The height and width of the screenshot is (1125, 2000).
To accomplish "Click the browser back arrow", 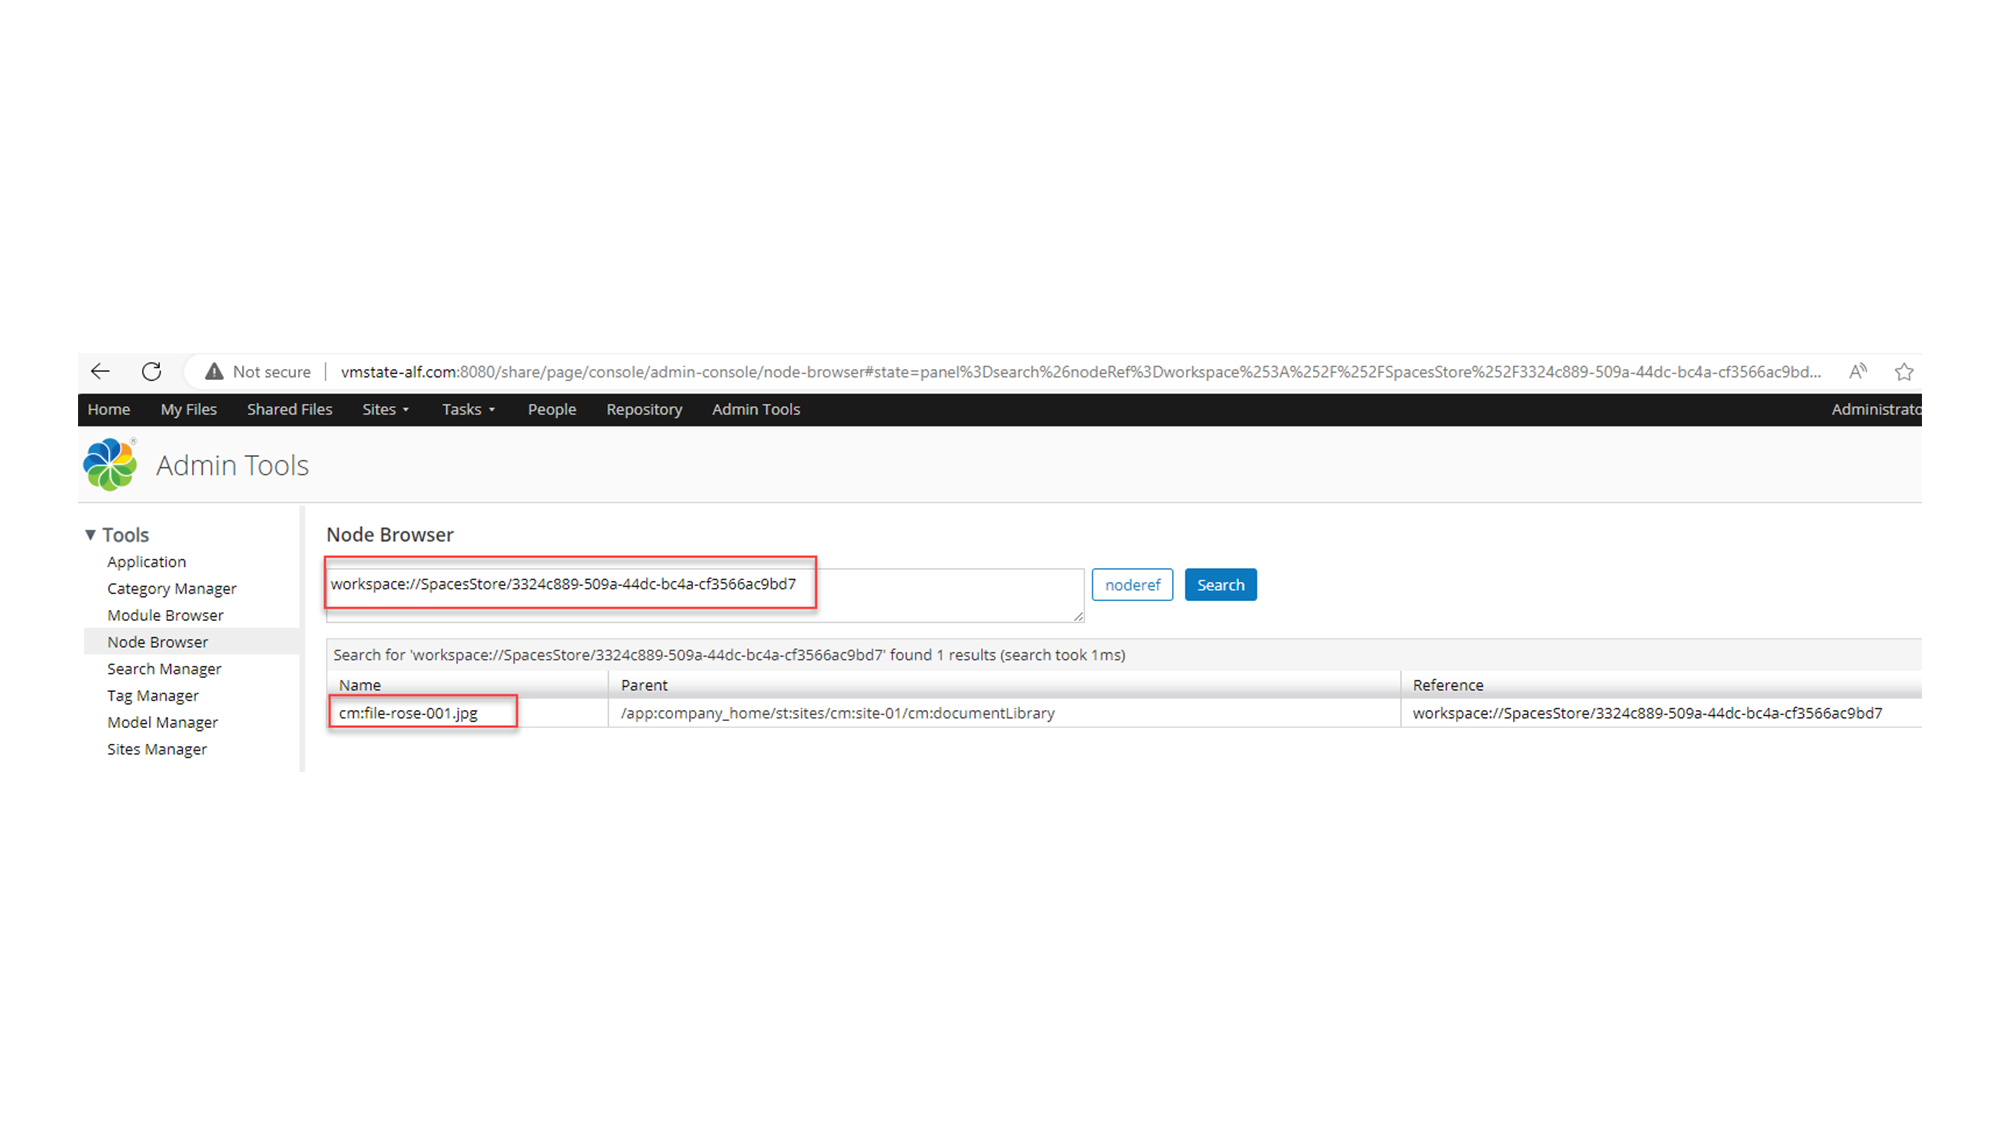I will click(x=100, y=371).
